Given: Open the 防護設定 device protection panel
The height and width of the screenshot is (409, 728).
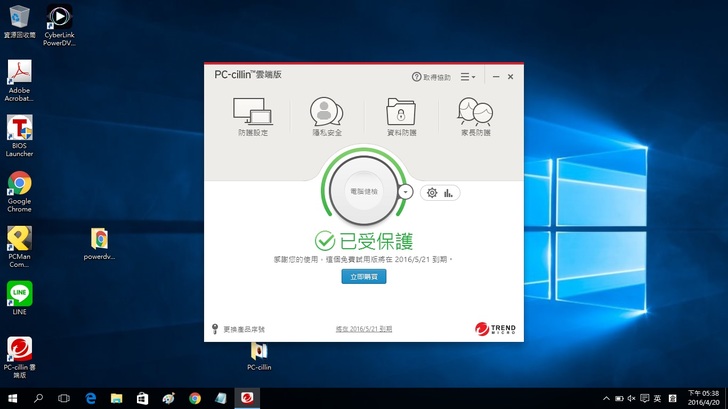Looking at the screenshot, I should 253,115.
